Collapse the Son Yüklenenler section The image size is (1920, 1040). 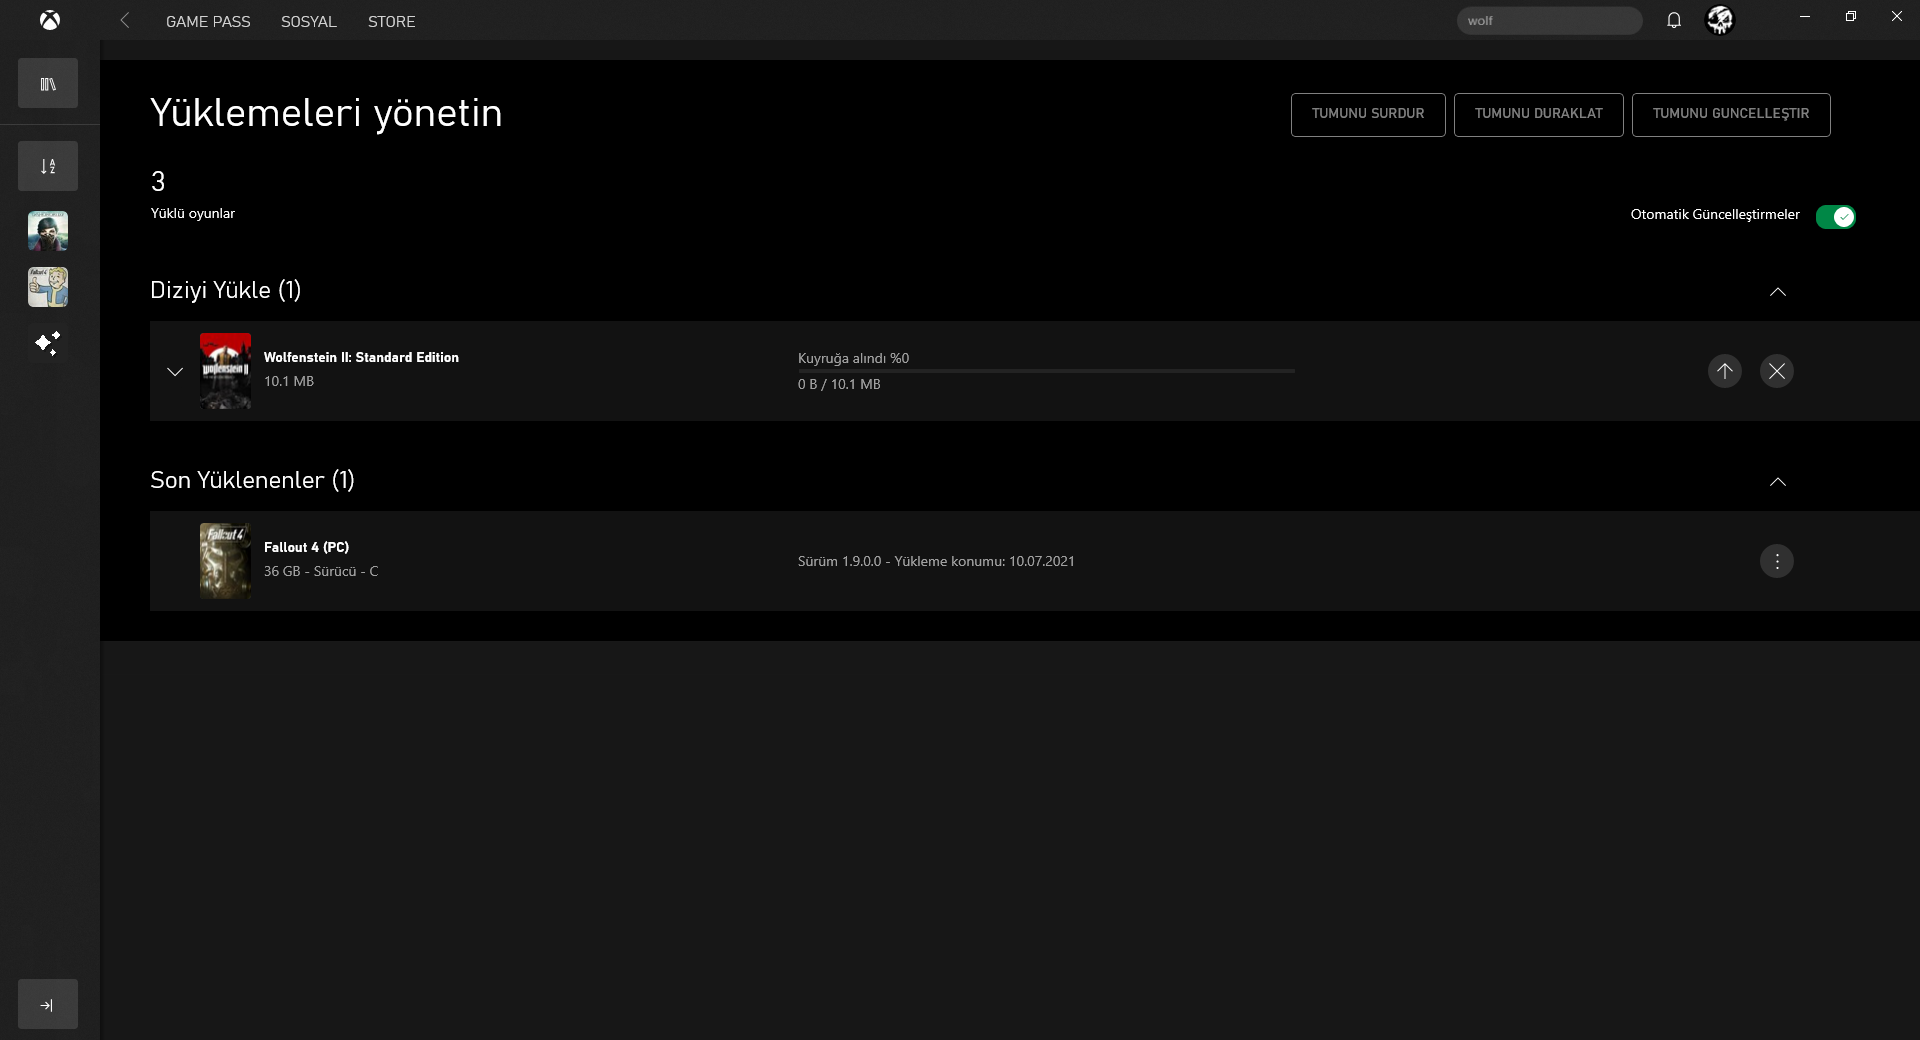coord(1778,482)
